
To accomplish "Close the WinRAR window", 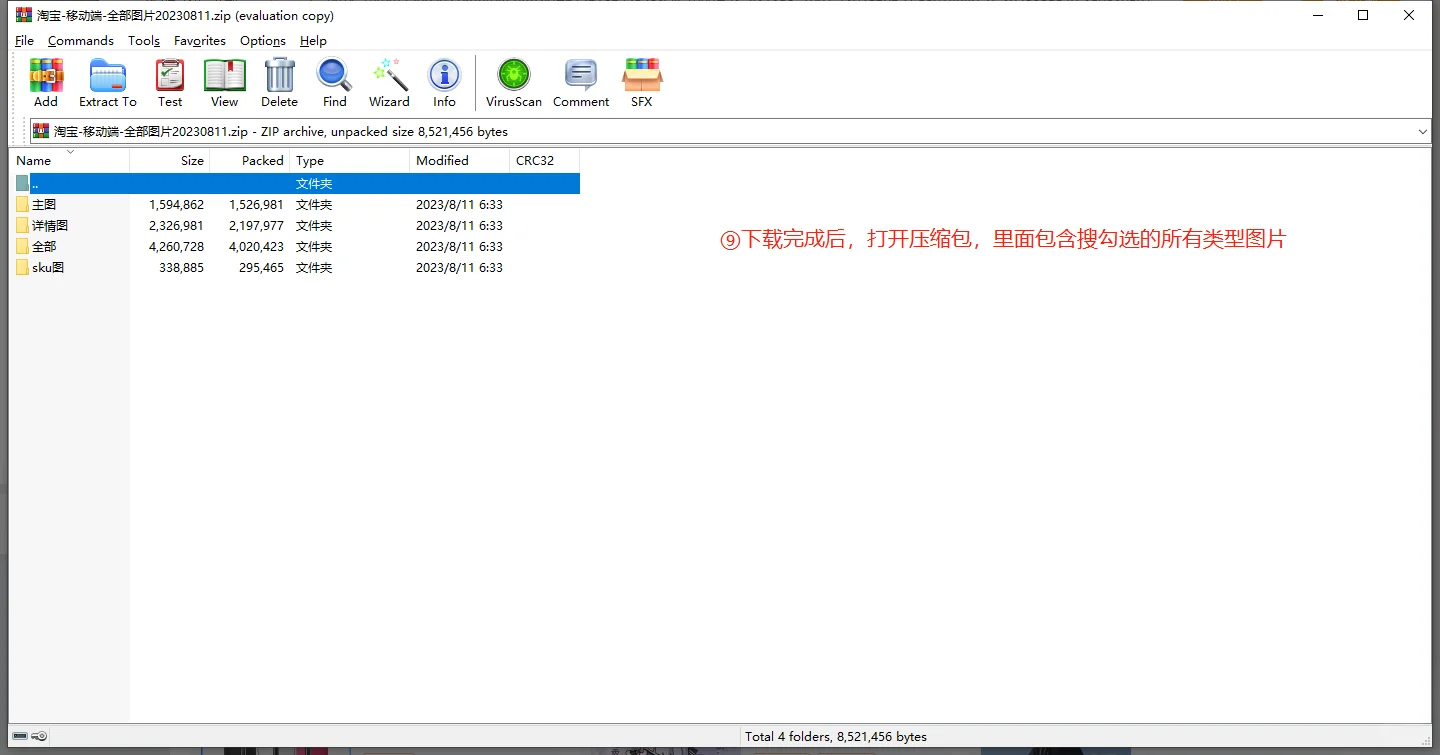I will click(x=1409, y=15).
